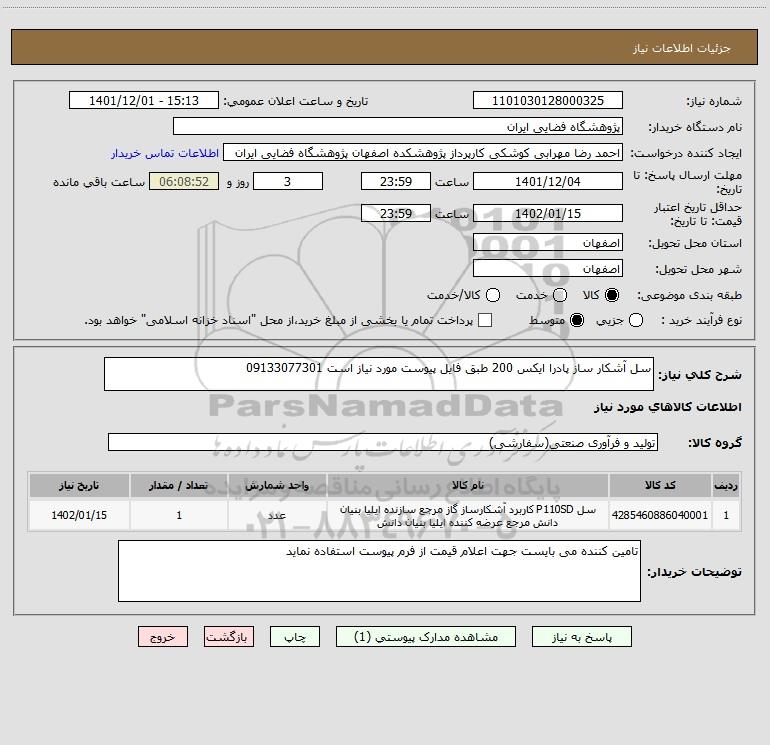Click the توضیحات خریدار label
This screenshot has width=770, height=745.
(x=694, y=572)
